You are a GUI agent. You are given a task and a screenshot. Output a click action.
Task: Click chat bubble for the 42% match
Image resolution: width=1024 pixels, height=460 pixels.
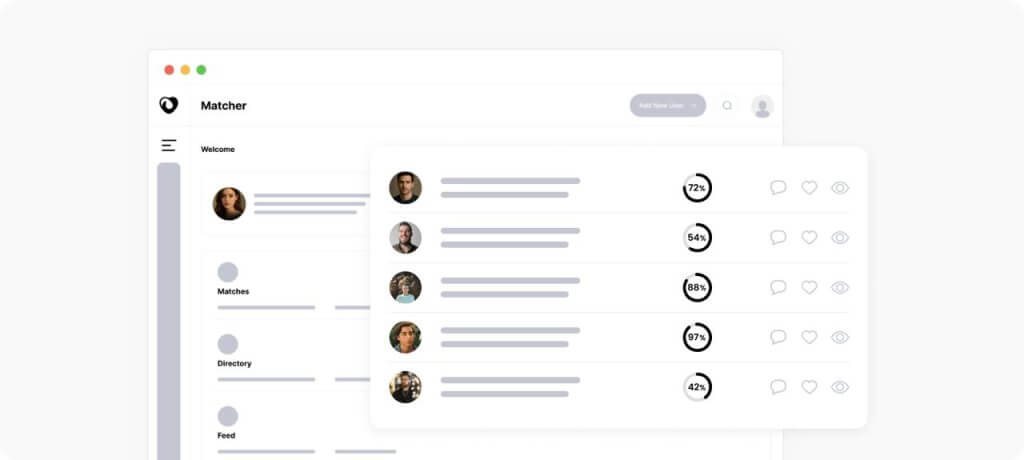pyautogui.click(x=778, y=387)
